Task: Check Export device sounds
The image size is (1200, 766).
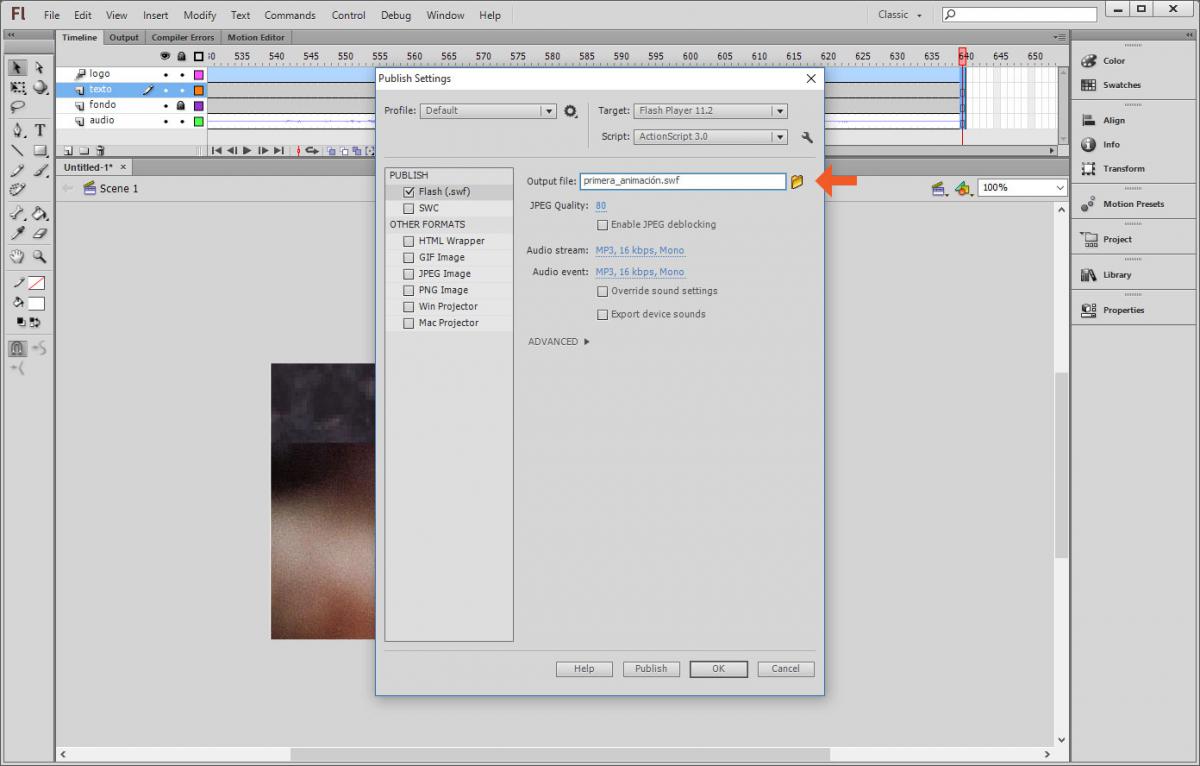Action: tap(602, 314)
